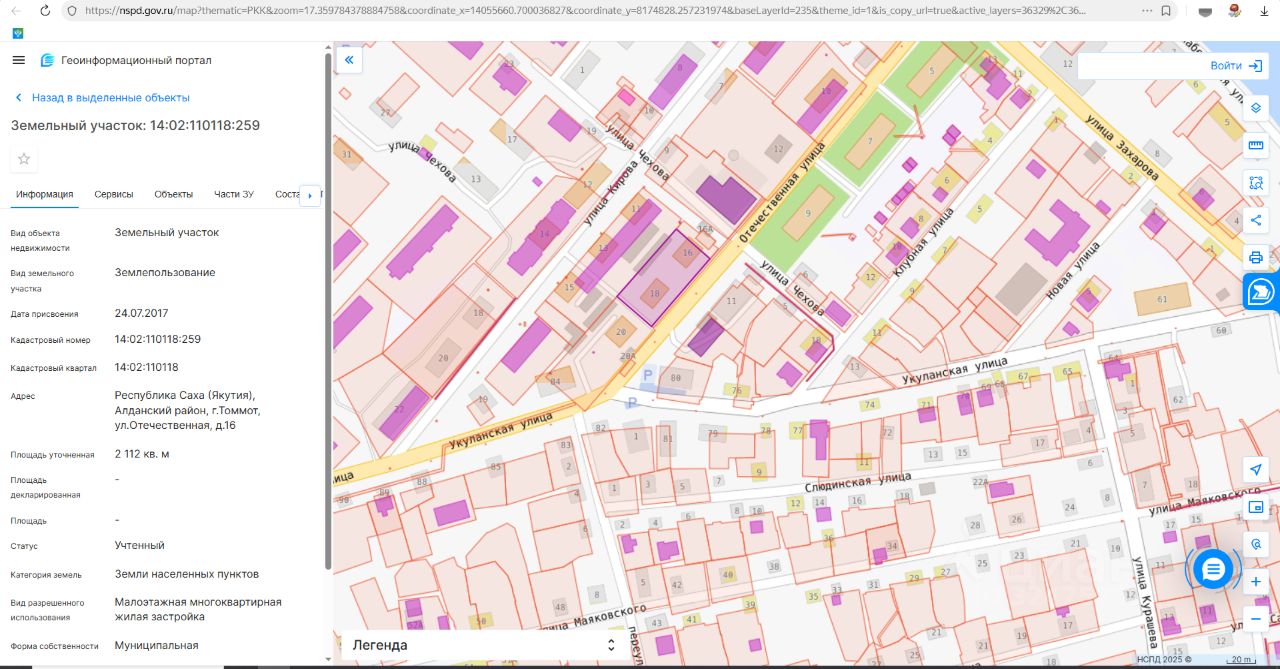Select the ruler measurement tool
Image resolution: width=1280 pixels, height=669 pixels.
coord(1256,146)
